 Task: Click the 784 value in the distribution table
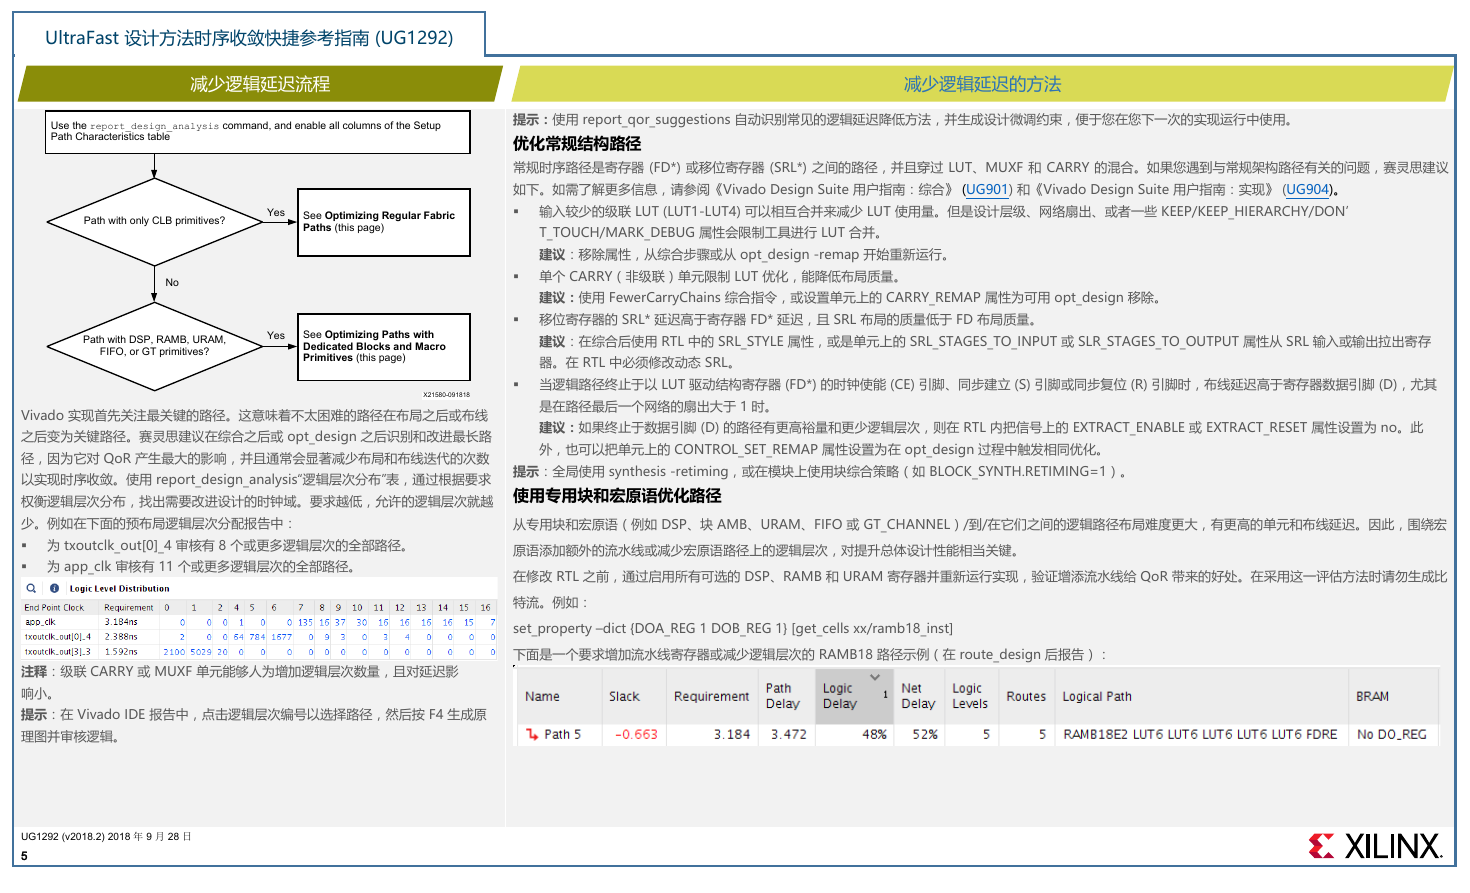257,636
